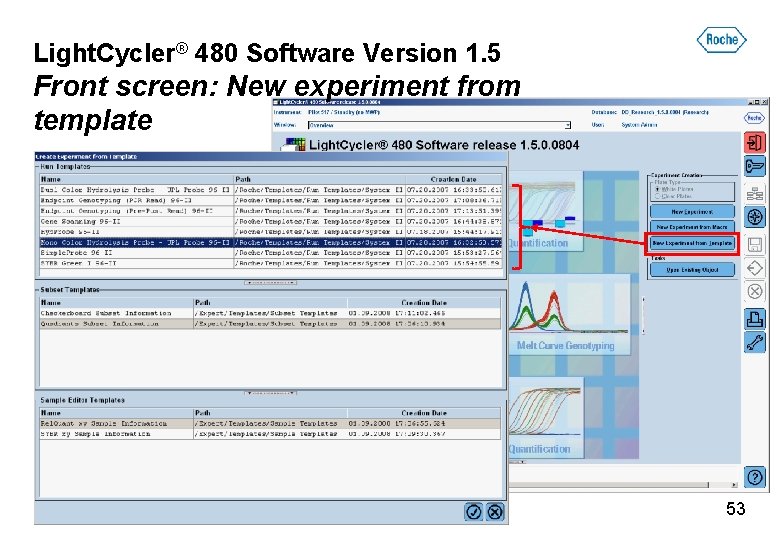Sort Sample Editor Templates by Path header
This screenshot has width=780, height=540.
(x=270, y=413)
